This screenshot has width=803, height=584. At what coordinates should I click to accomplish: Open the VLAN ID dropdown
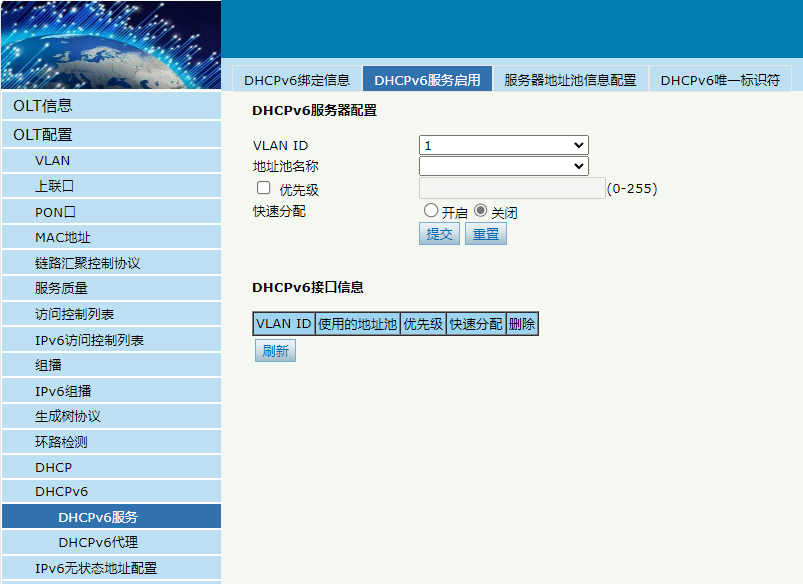503,145
